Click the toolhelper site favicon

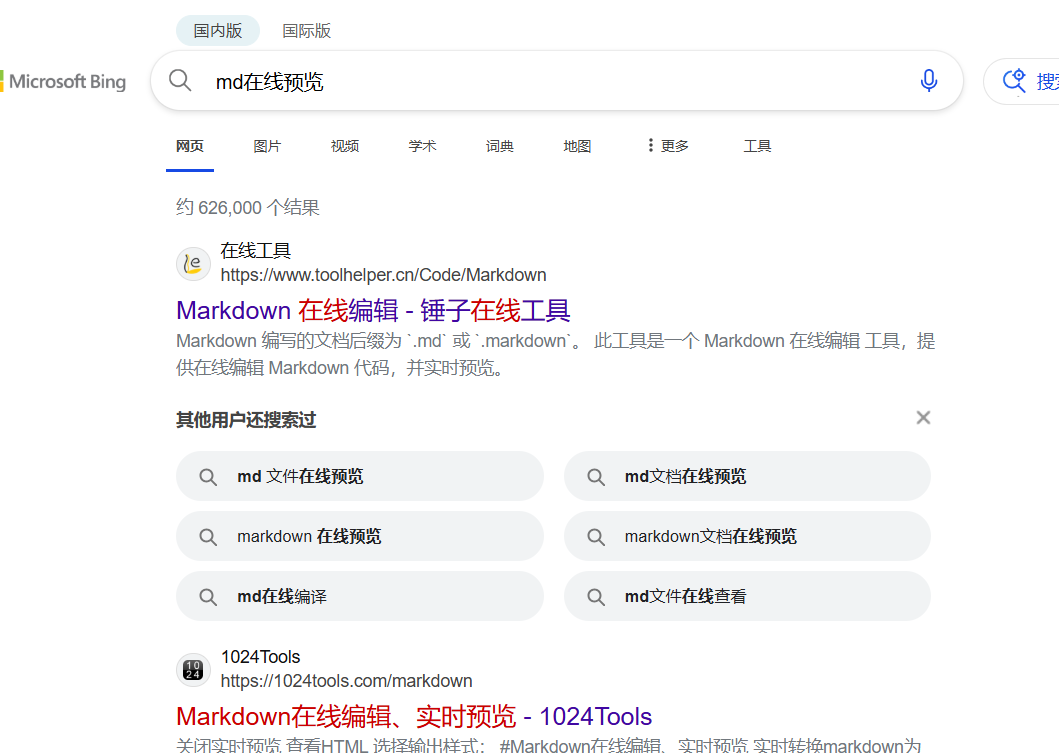point(193,263)
